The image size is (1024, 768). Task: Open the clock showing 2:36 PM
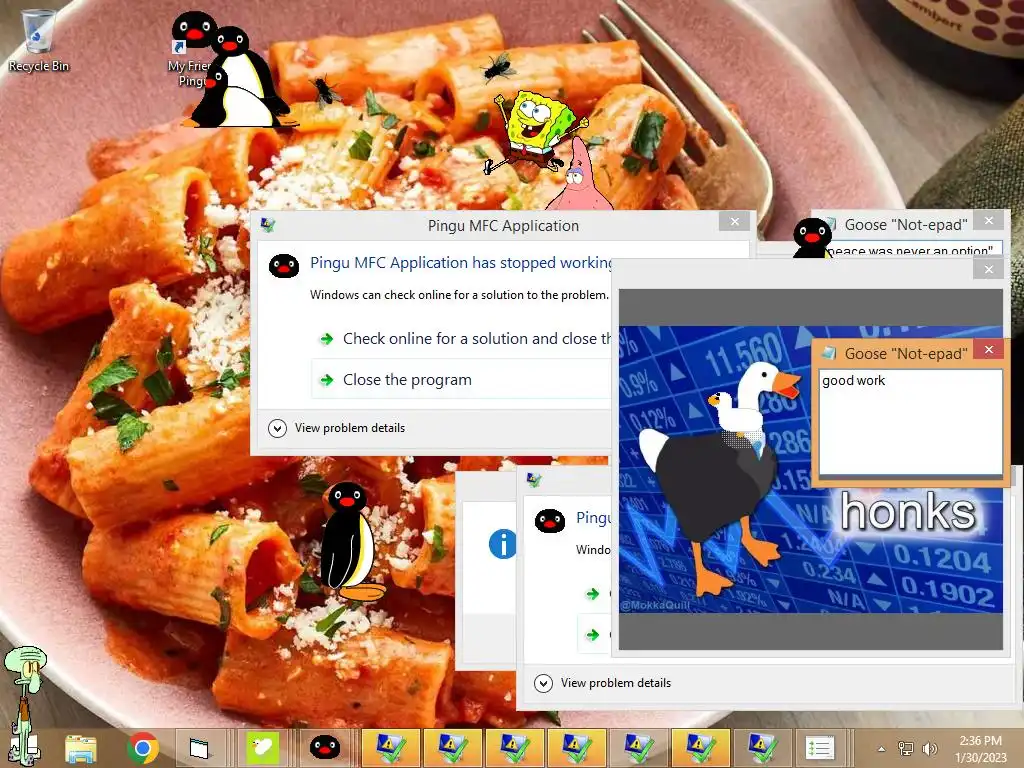981,748
